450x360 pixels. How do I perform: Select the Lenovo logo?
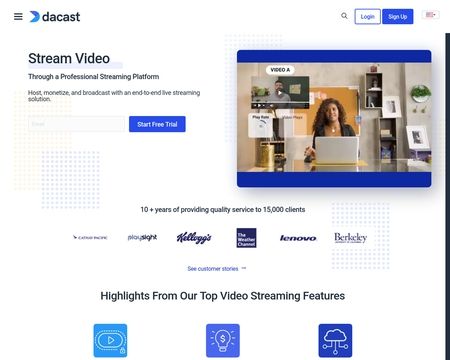tap(298, 238)
